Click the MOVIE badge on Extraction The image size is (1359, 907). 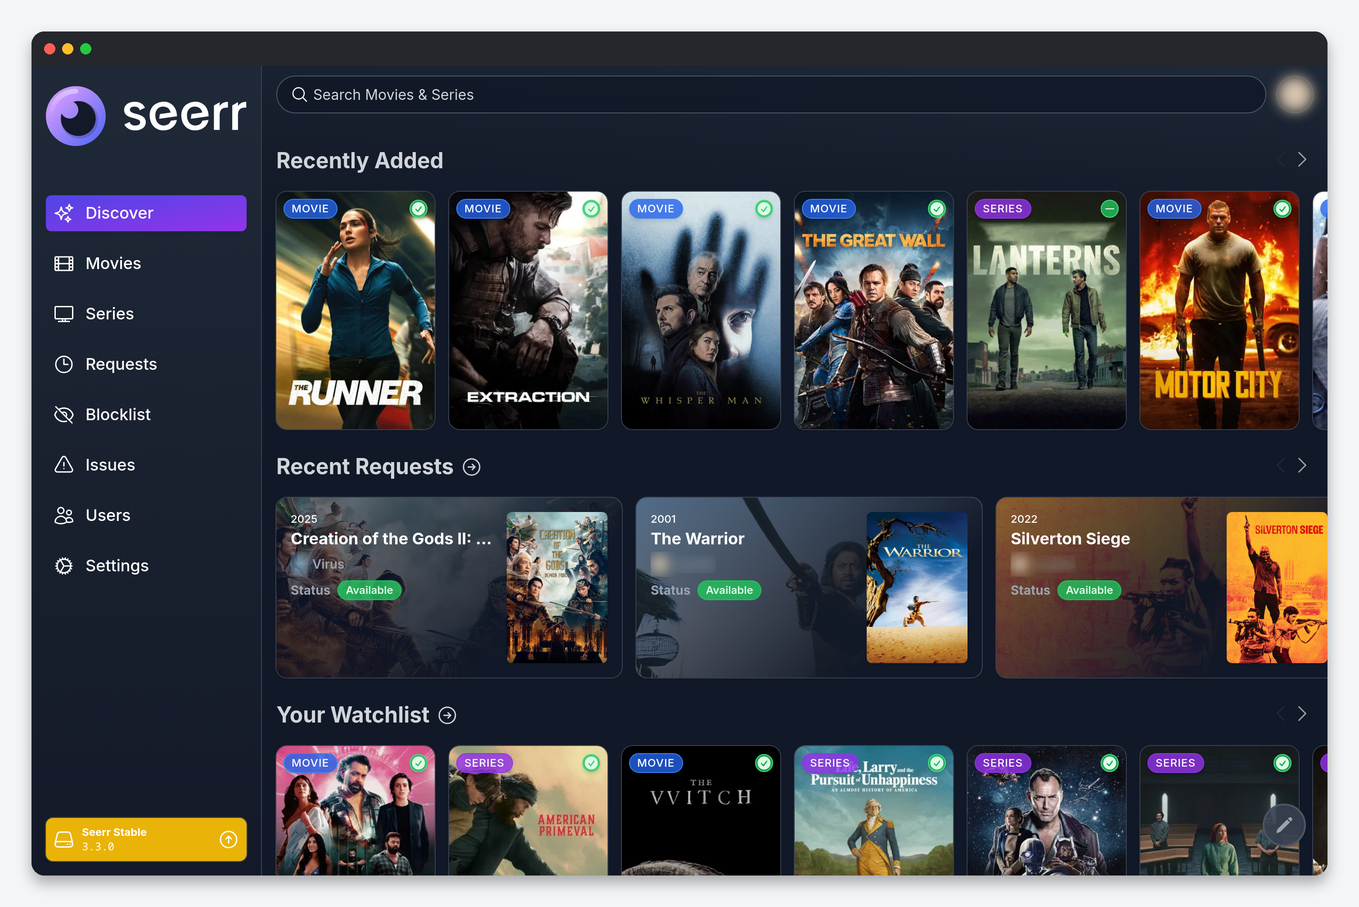click(483, 209)
